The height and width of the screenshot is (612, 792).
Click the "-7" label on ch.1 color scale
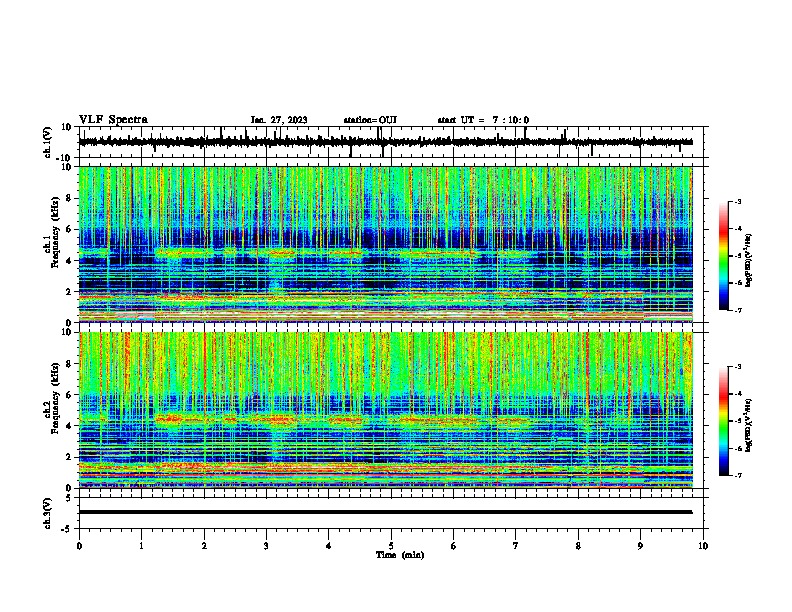point(738,310)
